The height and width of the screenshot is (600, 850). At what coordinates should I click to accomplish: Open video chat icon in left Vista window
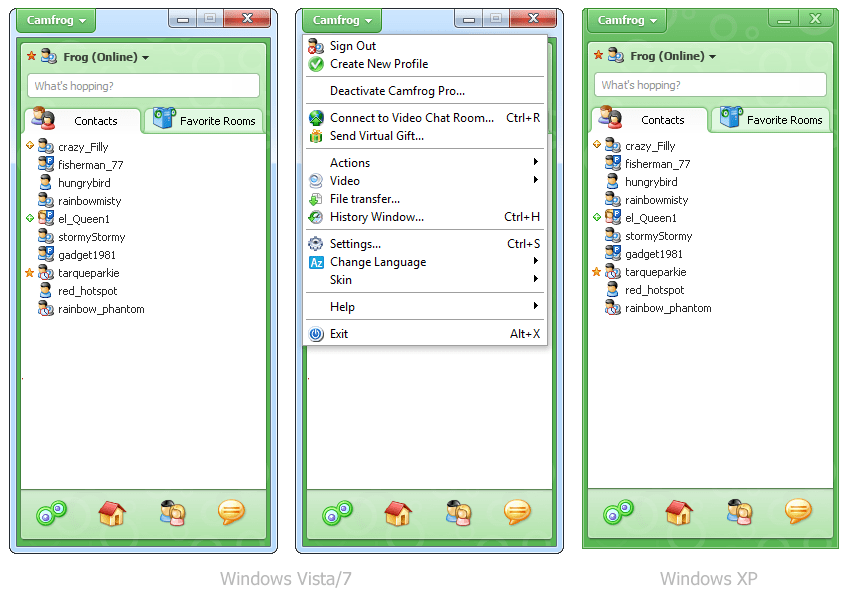(x=51, y=512)
